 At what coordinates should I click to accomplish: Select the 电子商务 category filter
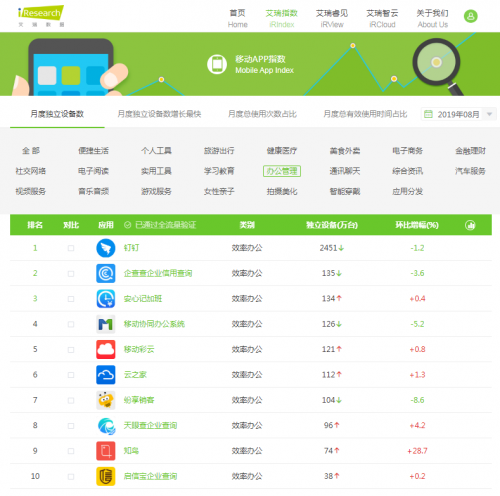[x=407, y=151]
